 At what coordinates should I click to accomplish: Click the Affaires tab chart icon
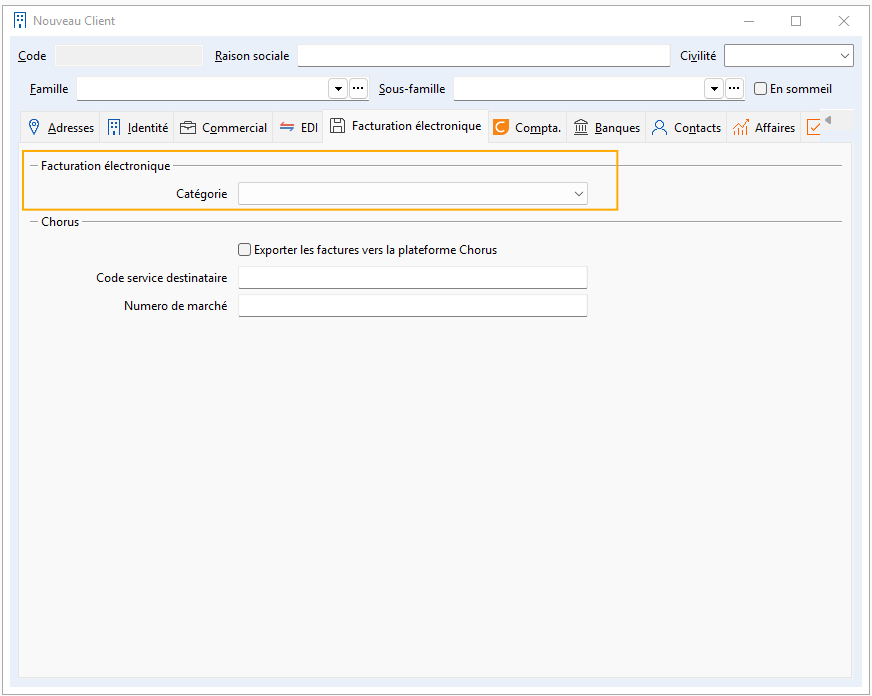pyautogui.click(x=741, y=127)
